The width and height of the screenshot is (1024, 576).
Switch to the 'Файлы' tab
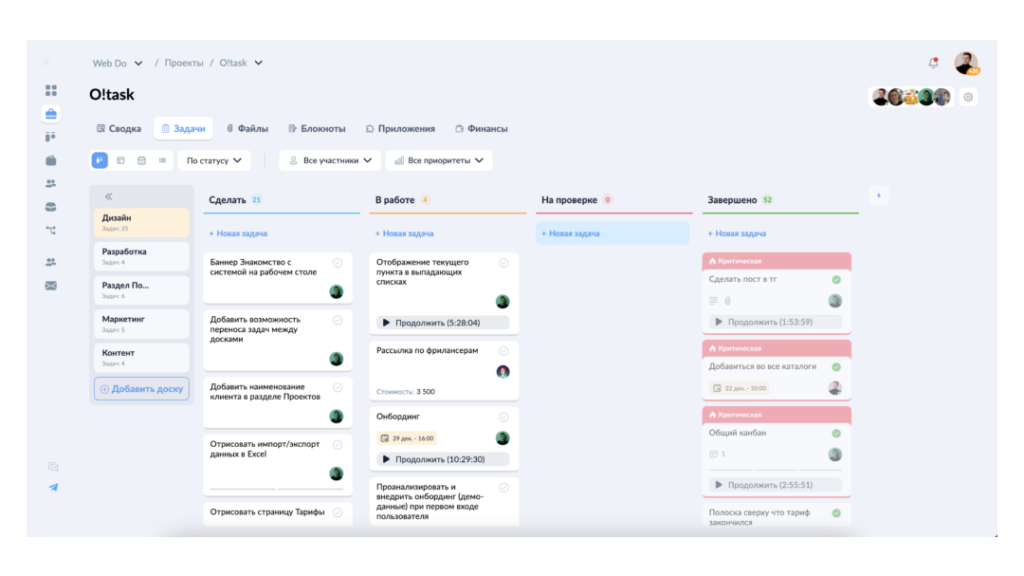[246, 129]
